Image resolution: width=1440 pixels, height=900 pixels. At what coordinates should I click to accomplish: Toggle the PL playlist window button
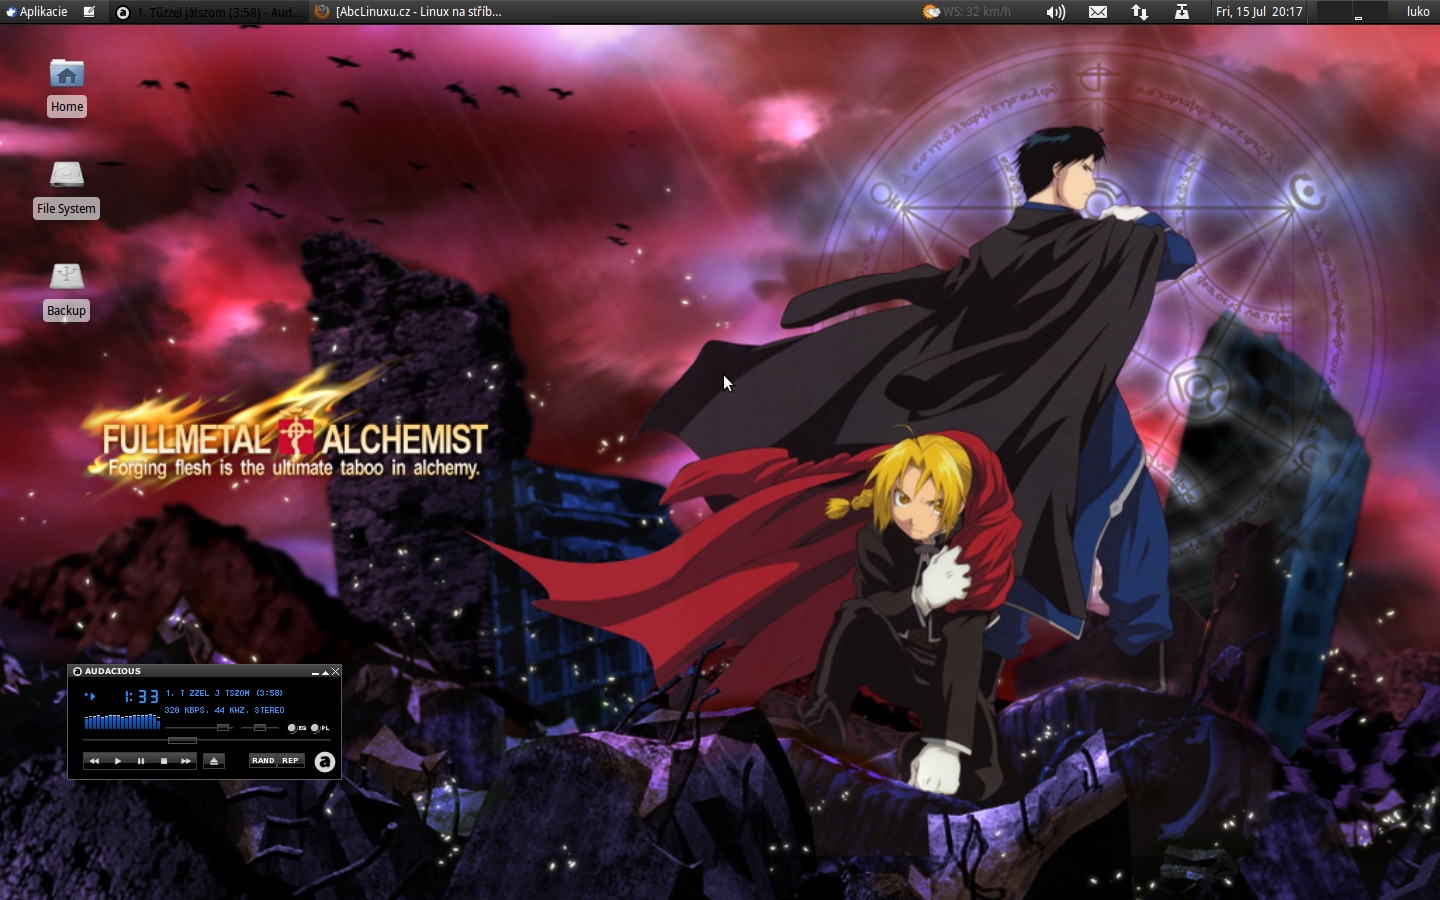[x=320, y=728]
